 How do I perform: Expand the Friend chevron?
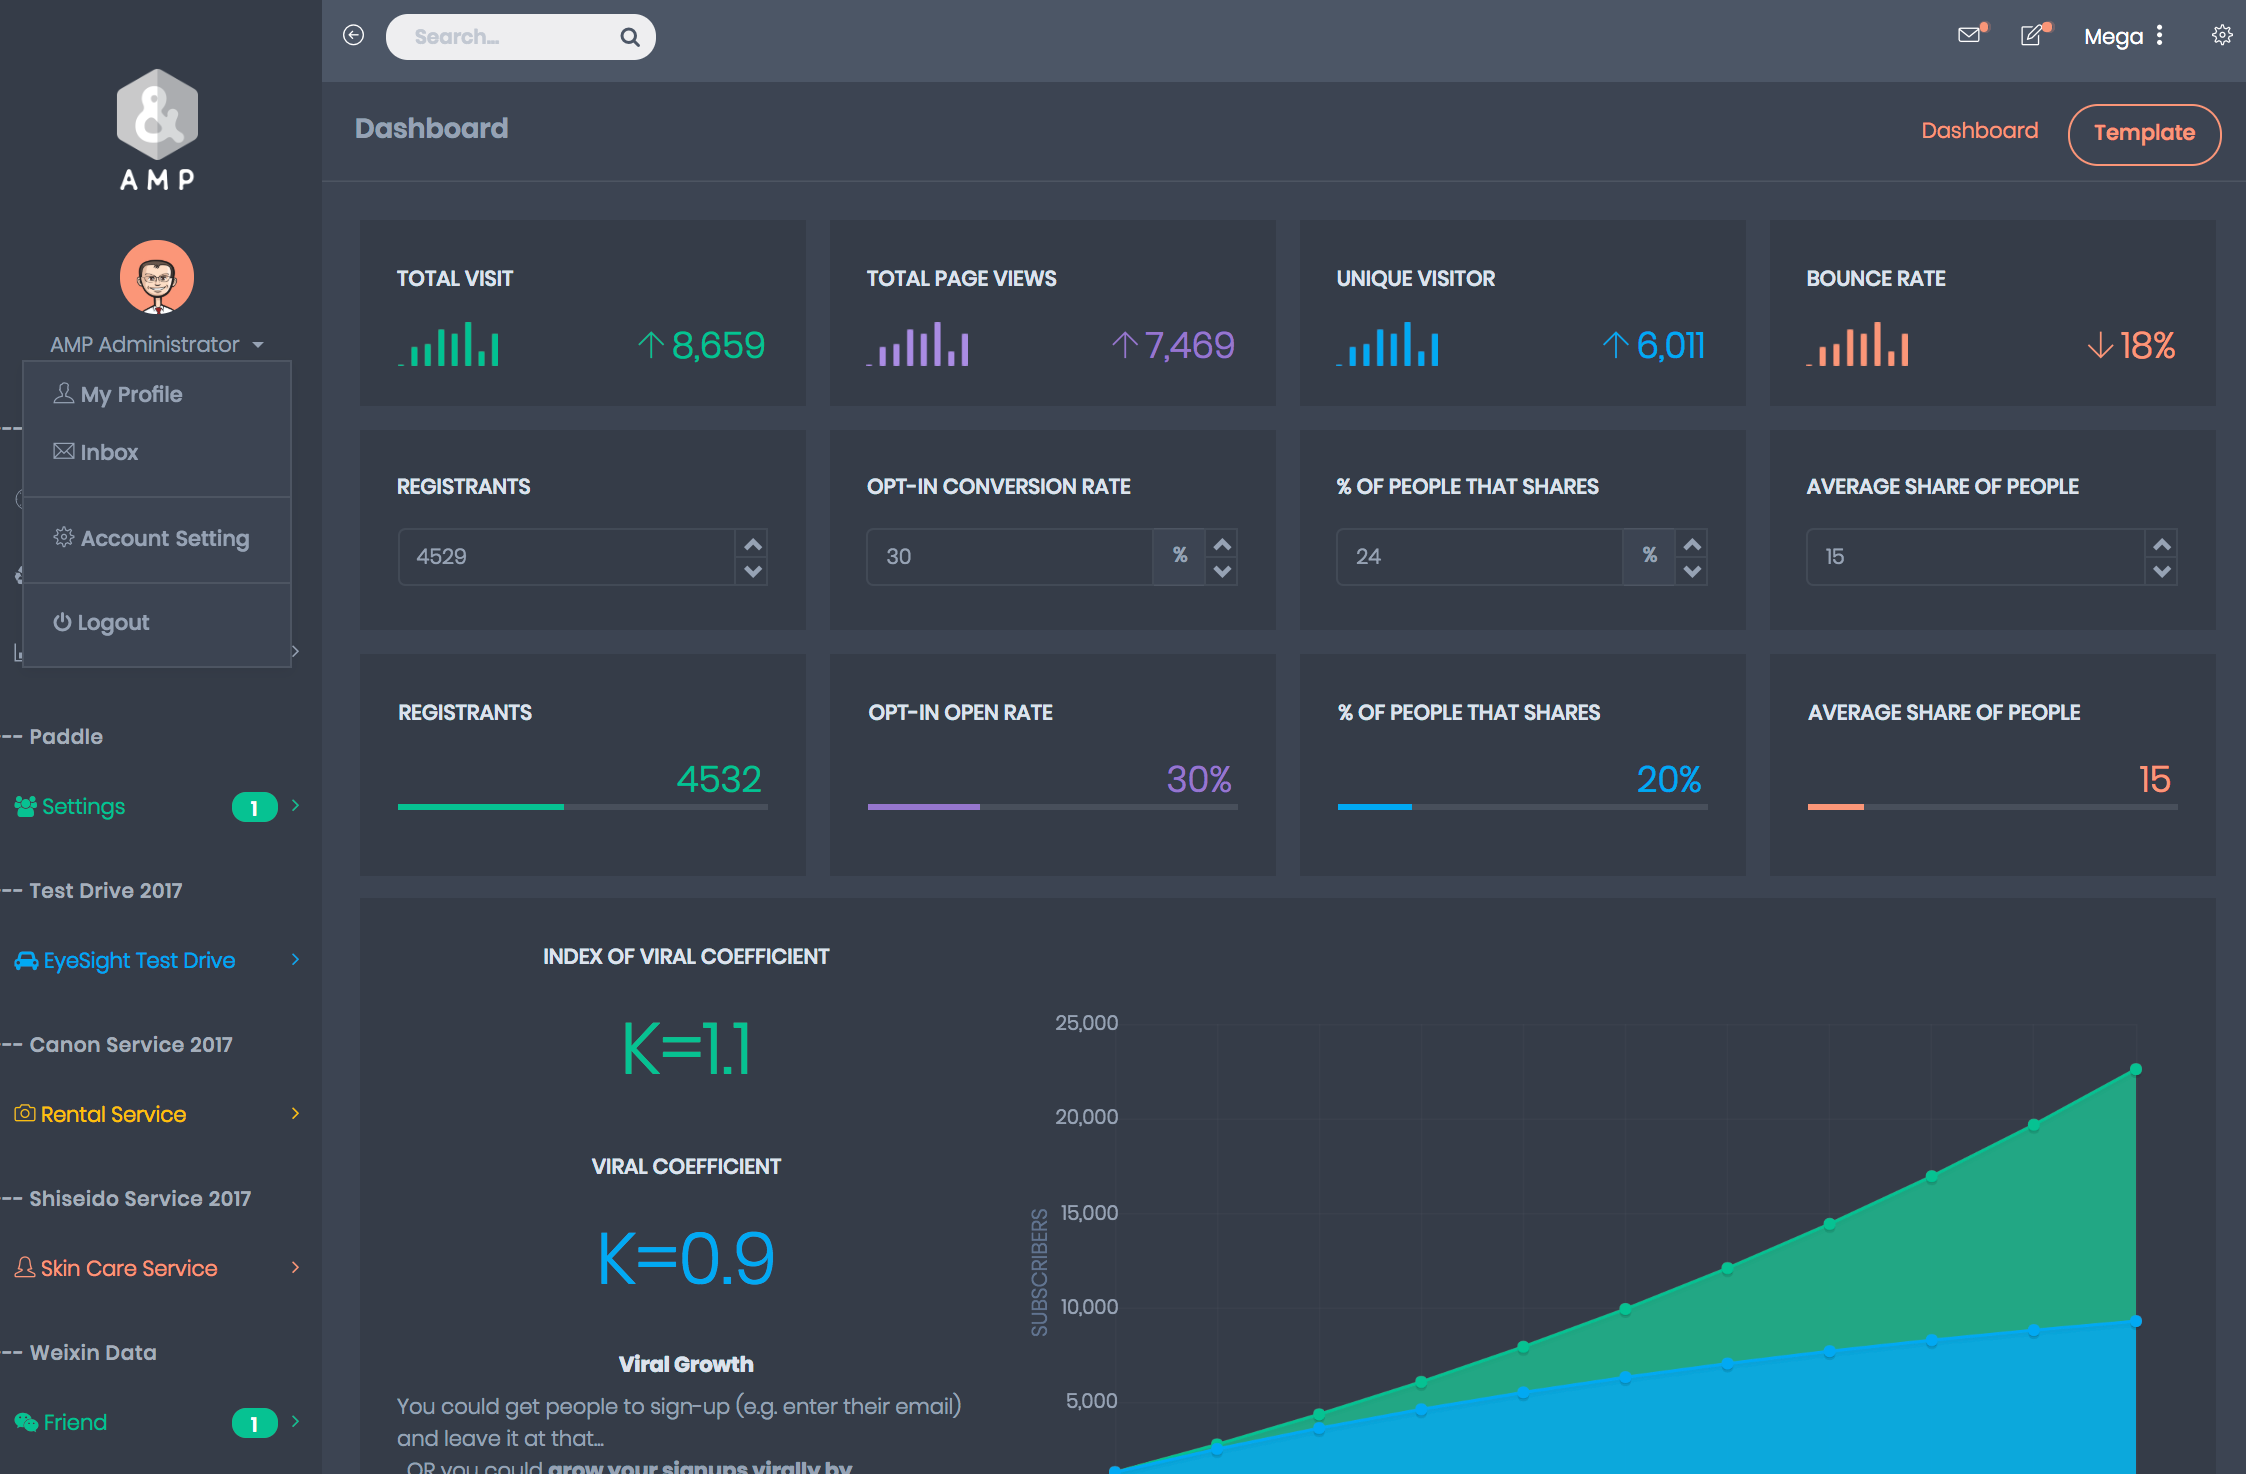coord(295,1421)
